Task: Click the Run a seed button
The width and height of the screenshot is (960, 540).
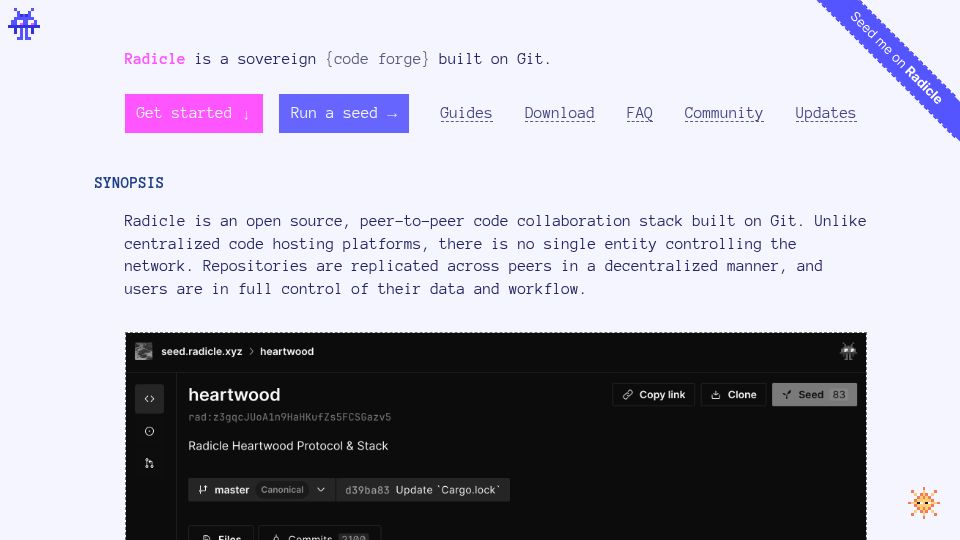Action: tap(343, 113)
